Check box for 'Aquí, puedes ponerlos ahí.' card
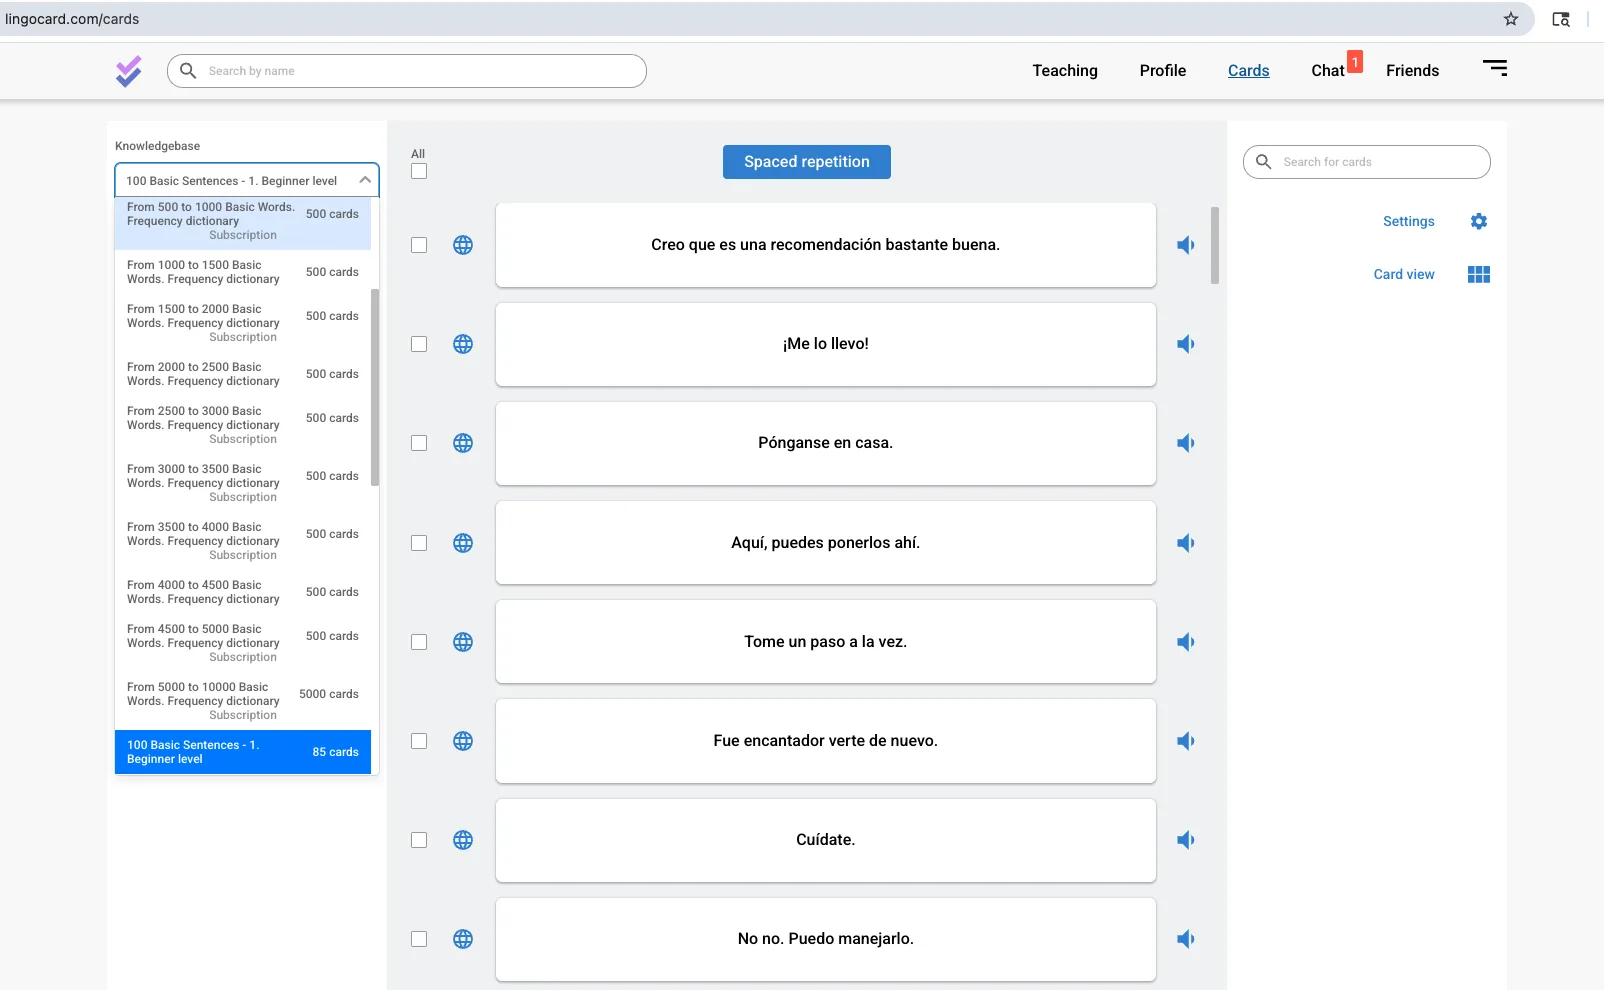This screenshot has height=990, width=1604. pyautogui.click(x=419, y=543)
